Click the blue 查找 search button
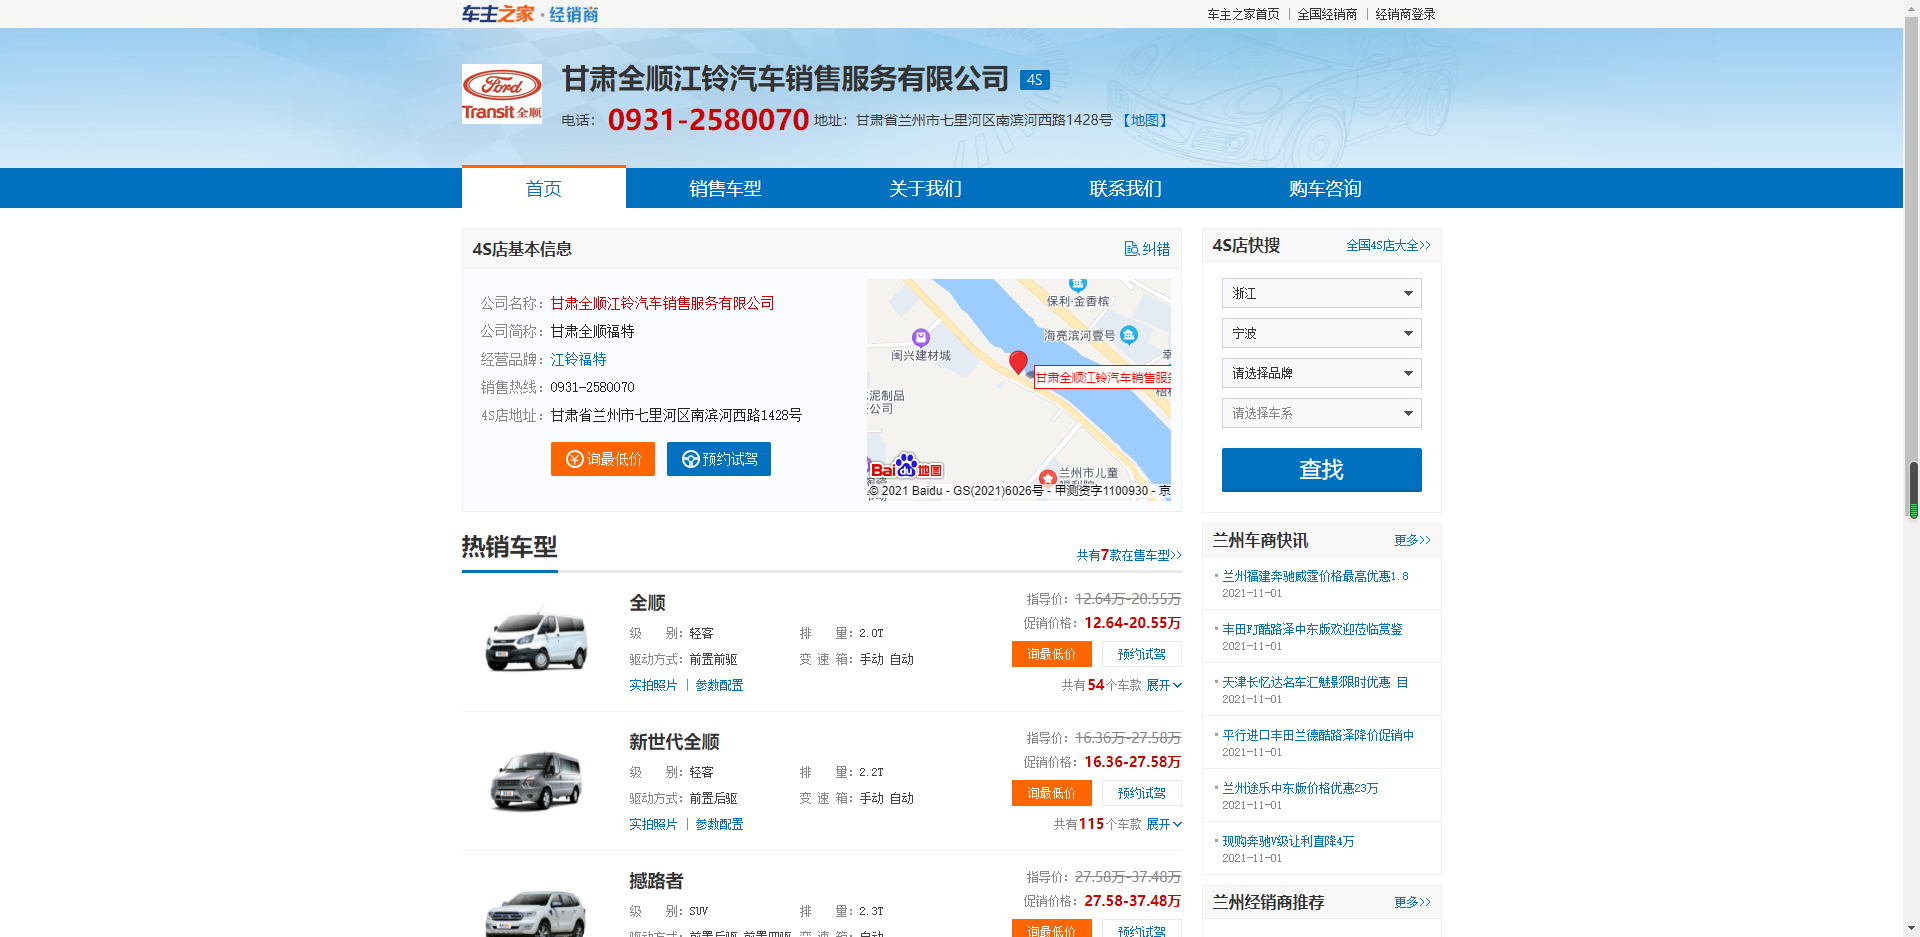The image size is (1920, 937). [x=1321, y=470]
